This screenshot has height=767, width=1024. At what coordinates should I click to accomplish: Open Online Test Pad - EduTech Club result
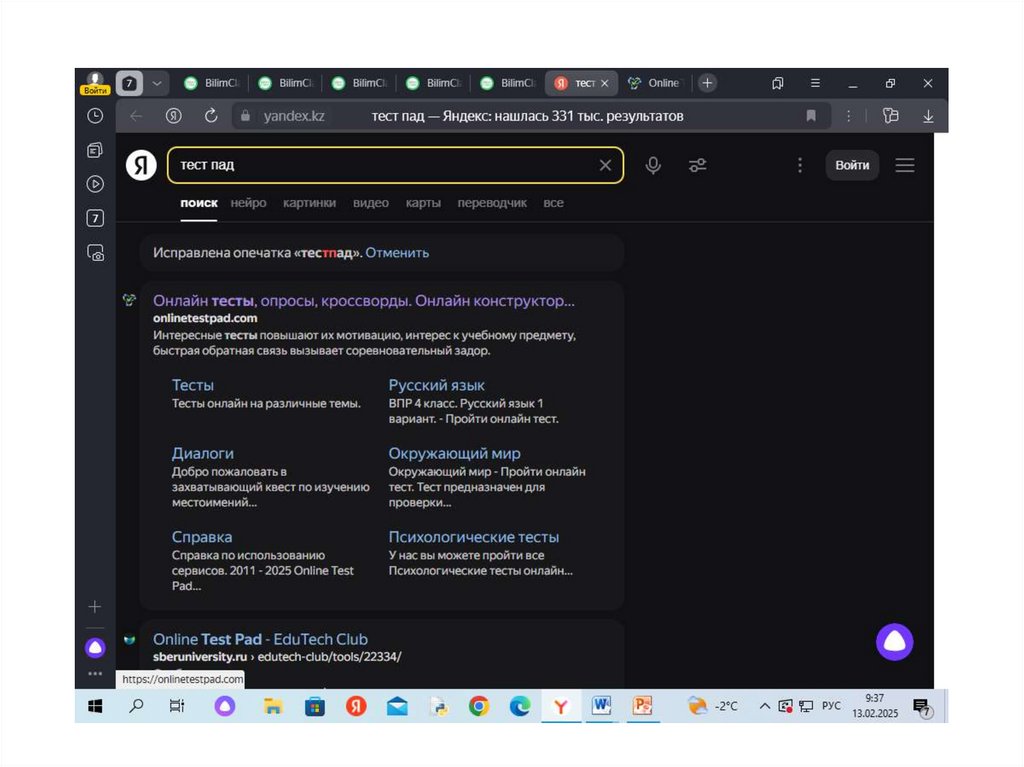point(260,640)
